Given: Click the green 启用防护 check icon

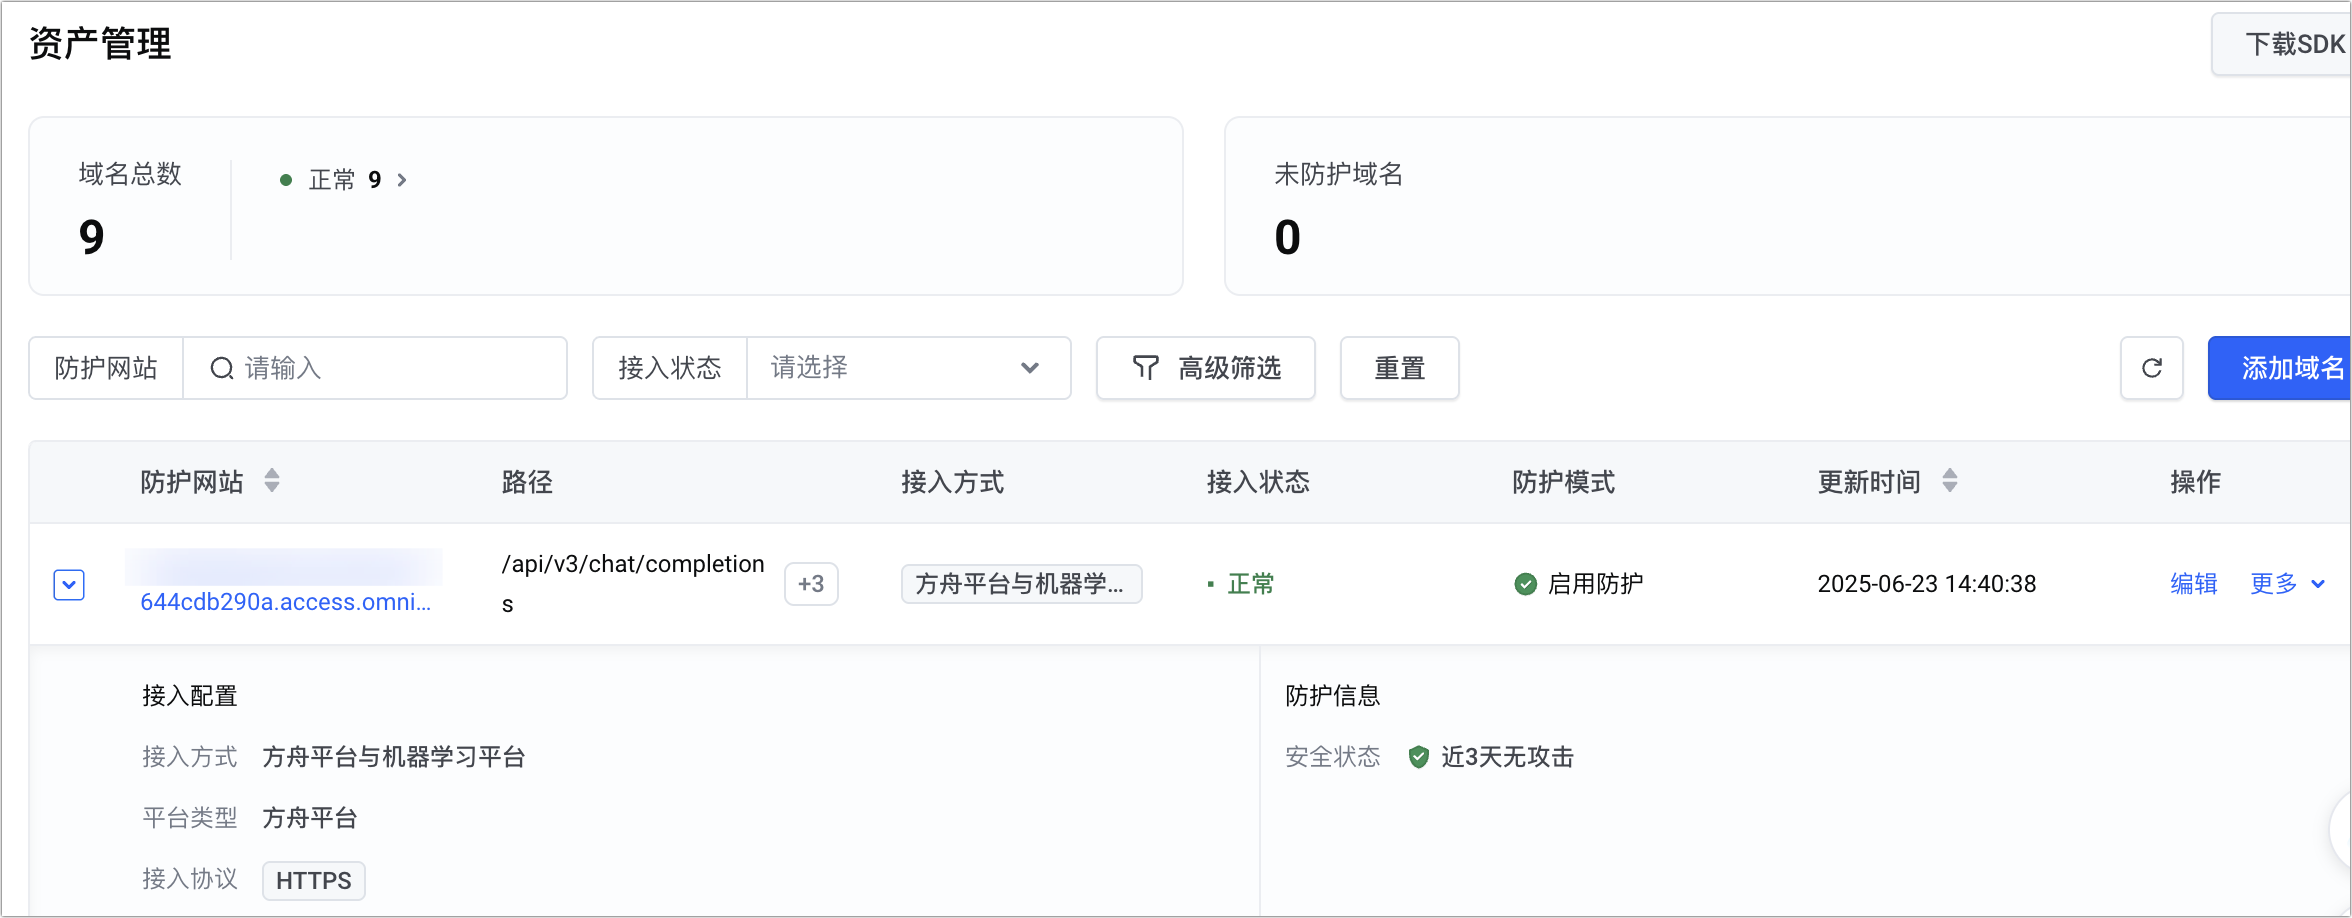Looking at the screenshot, I should tap(1525, 584).
